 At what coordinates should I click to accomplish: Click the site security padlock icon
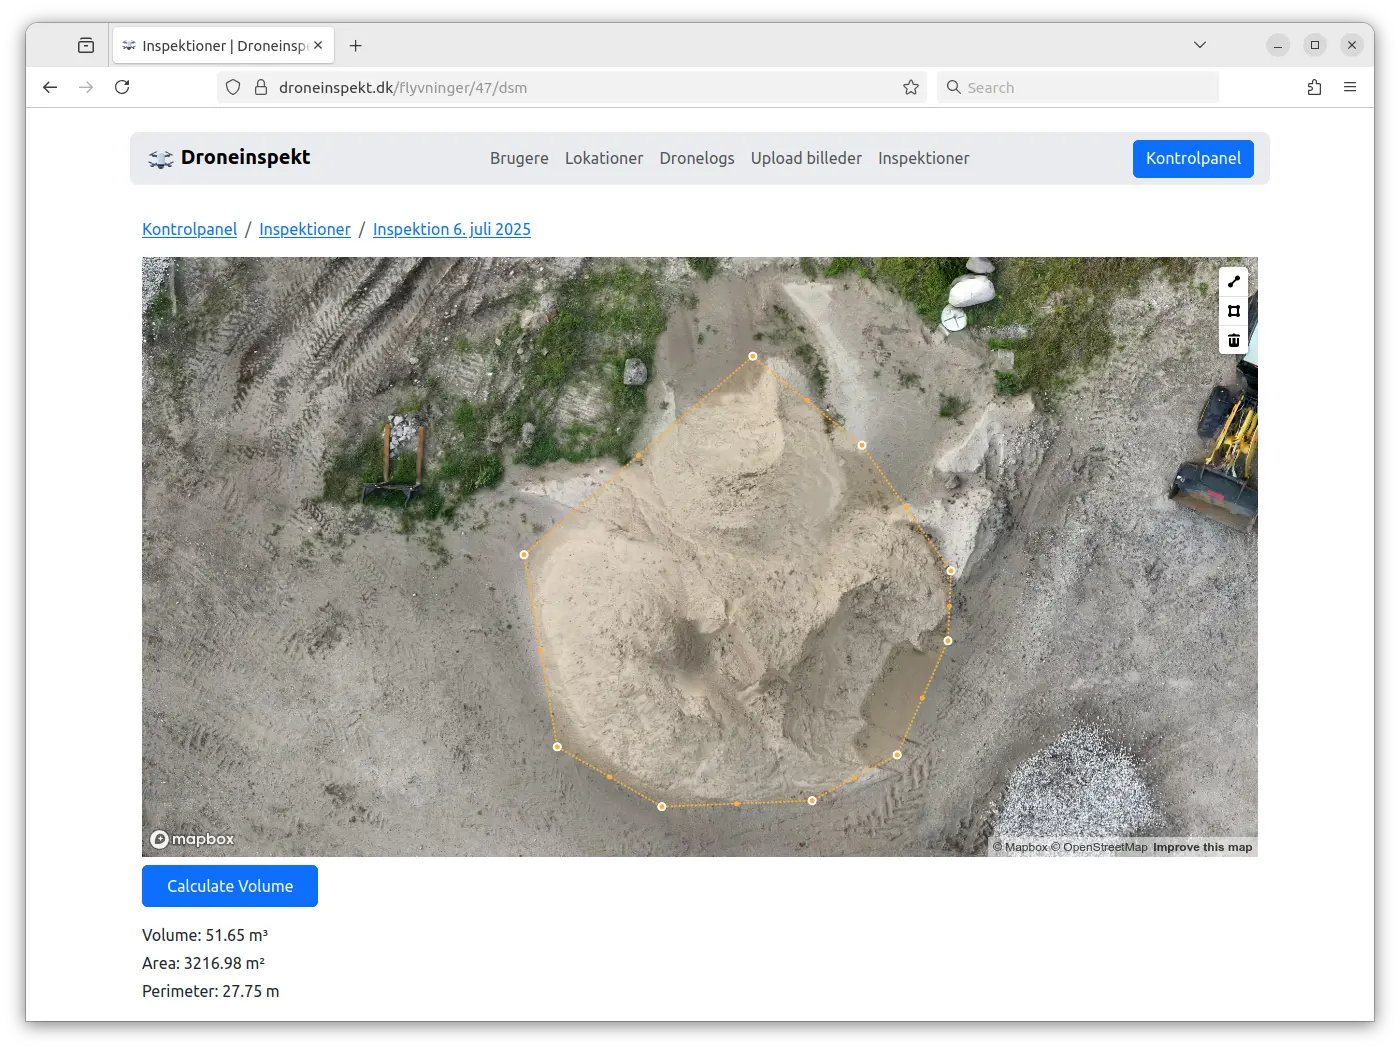(x=261, y=88)
